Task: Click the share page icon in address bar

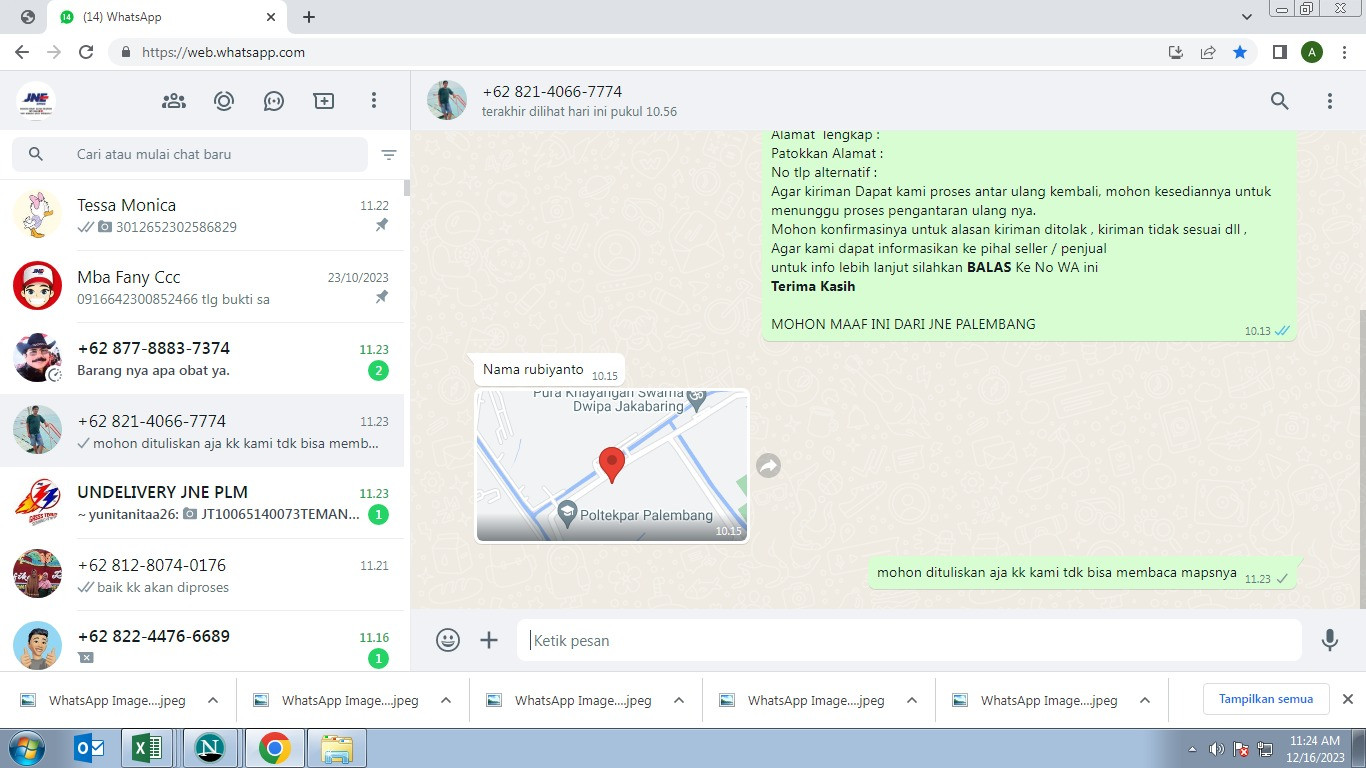Action: tap(1208, 52)
